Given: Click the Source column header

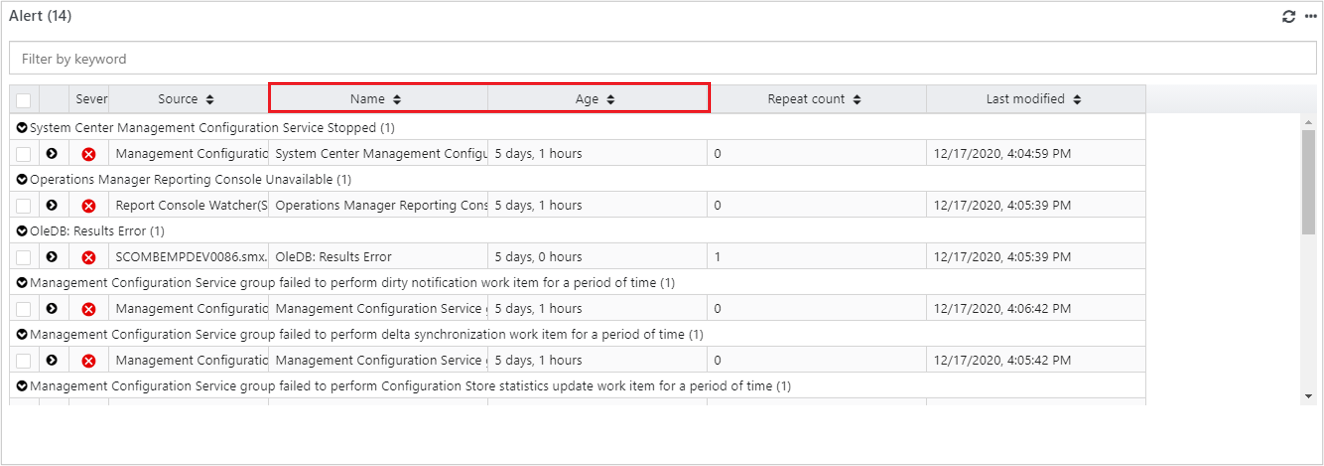Looking at the screenshot, I should pyautogui.click(x=189, y=99).
